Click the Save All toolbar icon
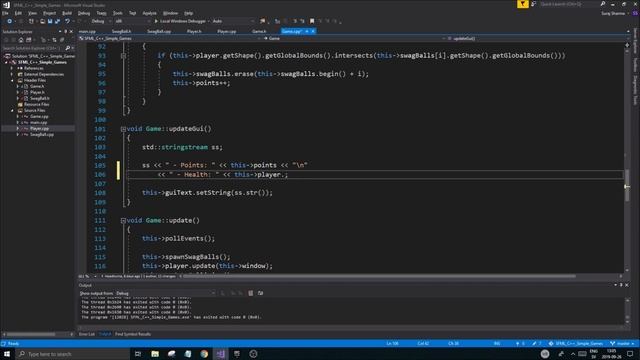This screenshot has width=640, height=360. (57, 21)
